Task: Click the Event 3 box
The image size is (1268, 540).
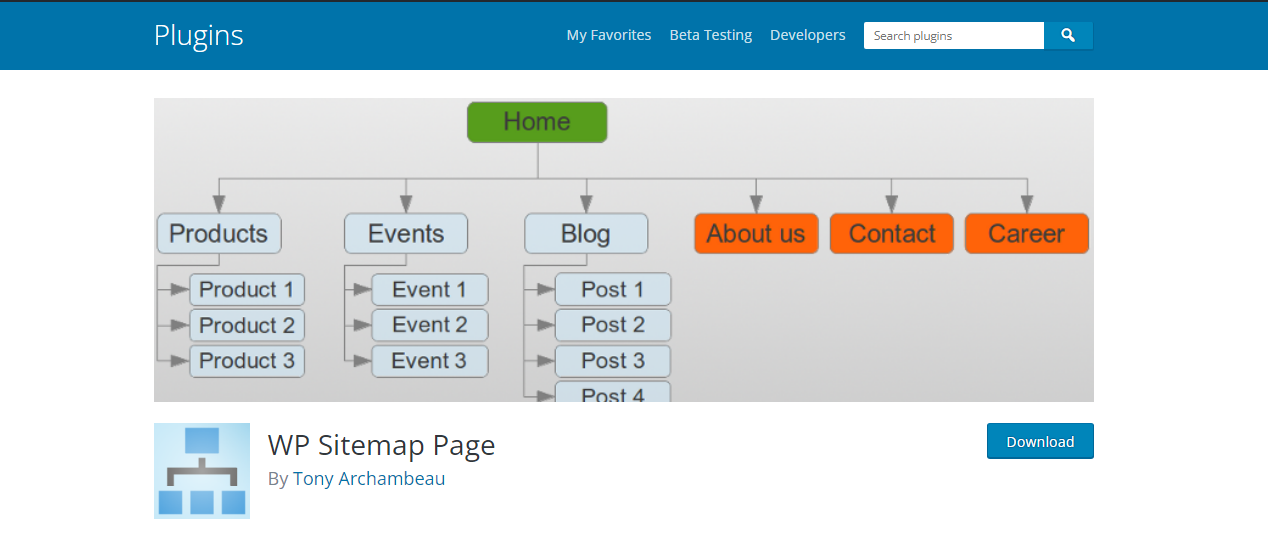Action: pyautogui.click(x=430, y=361)
